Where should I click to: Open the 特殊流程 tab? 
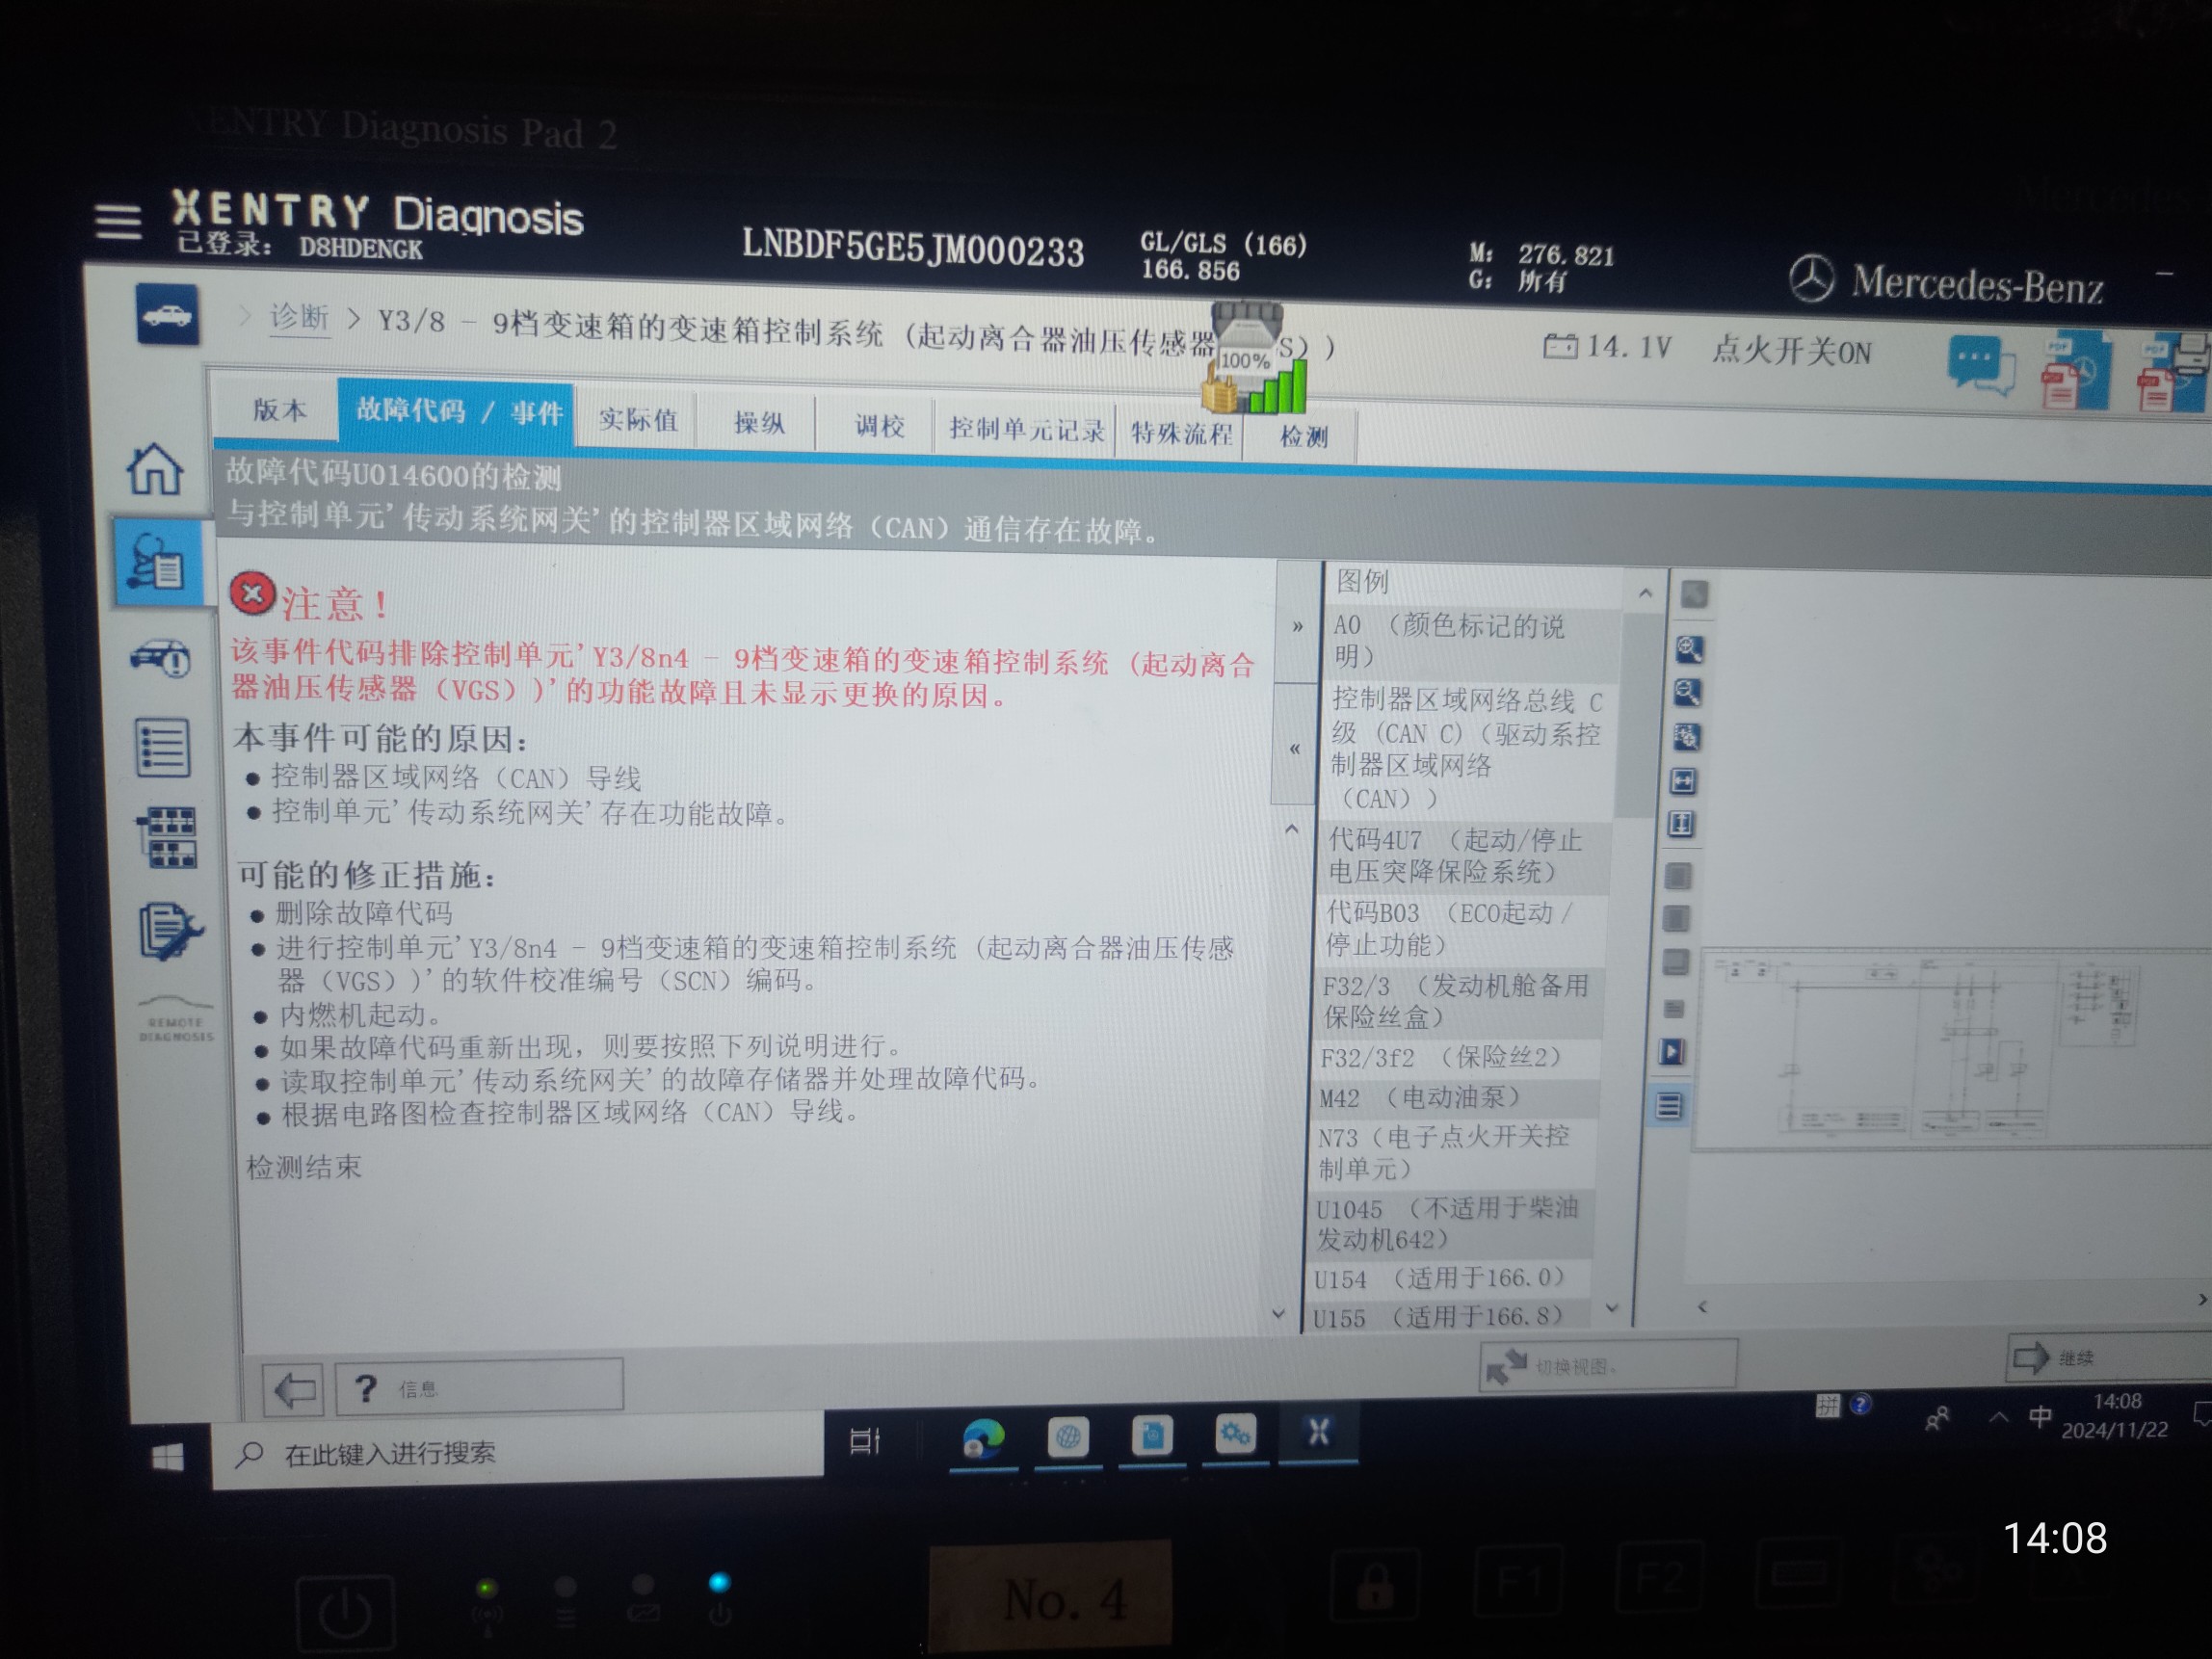[1180, 433]
